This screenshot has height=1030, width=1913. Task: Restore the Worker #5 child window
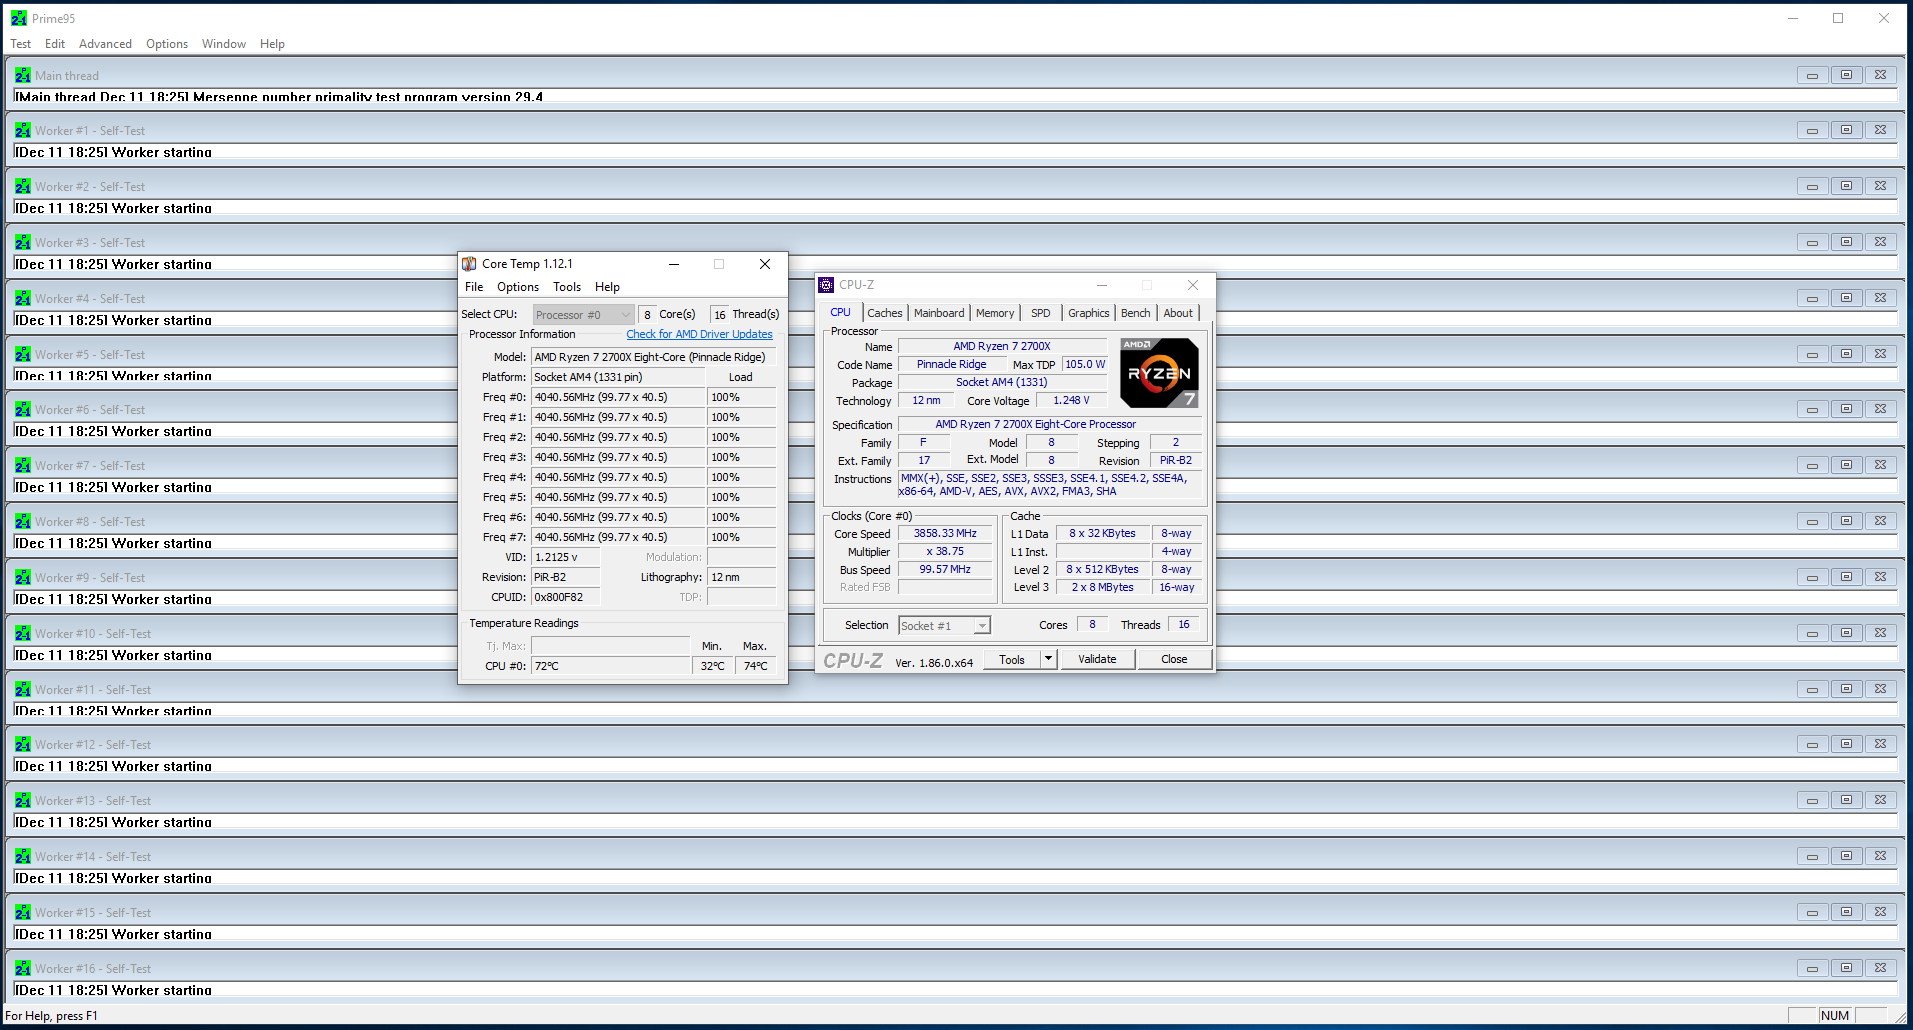coord(1846,354)
